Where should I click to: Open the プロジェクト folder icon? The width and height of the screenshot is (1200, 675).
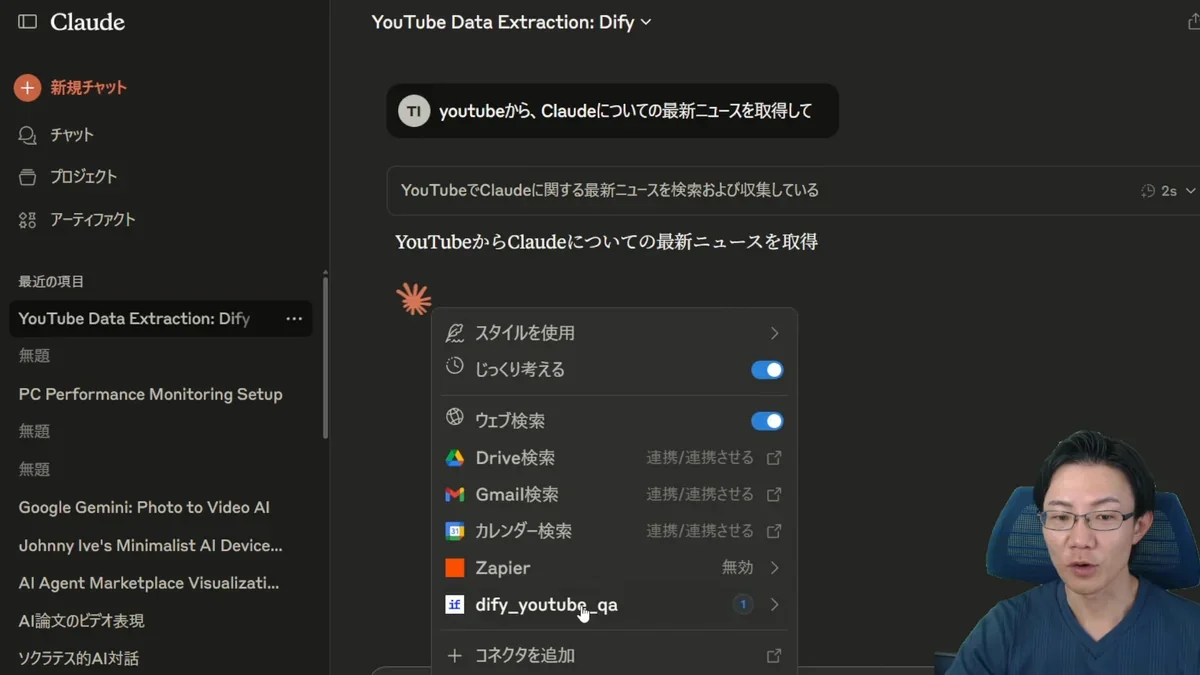28,177
